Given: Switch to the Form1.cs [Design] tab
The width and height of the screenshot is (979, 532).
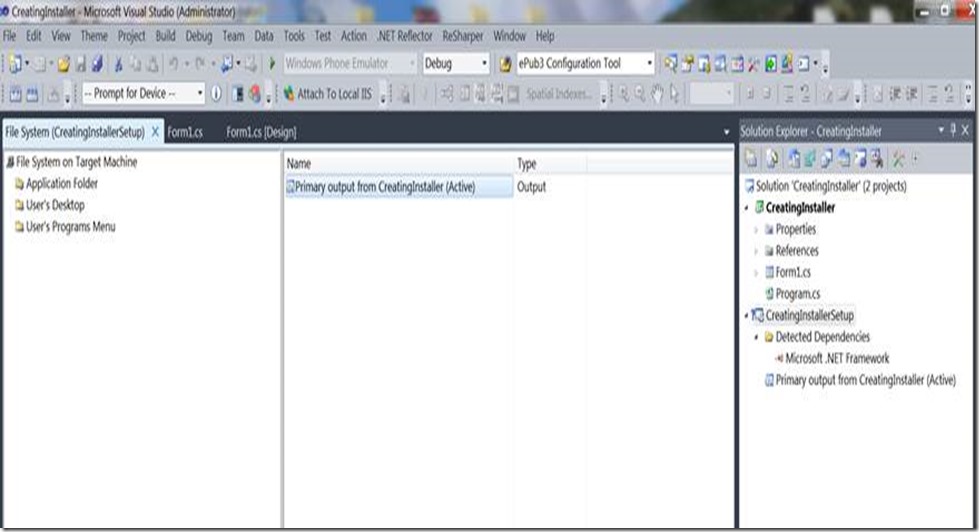Looking at the screenshot, I should 261,133.
